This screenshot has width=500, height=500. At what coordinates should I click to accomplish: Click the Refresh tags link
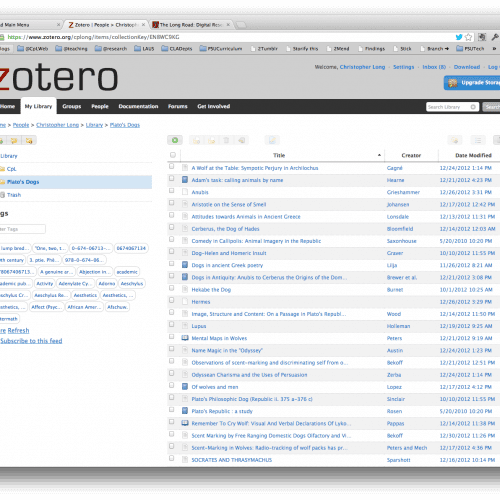tap(18, 330)
